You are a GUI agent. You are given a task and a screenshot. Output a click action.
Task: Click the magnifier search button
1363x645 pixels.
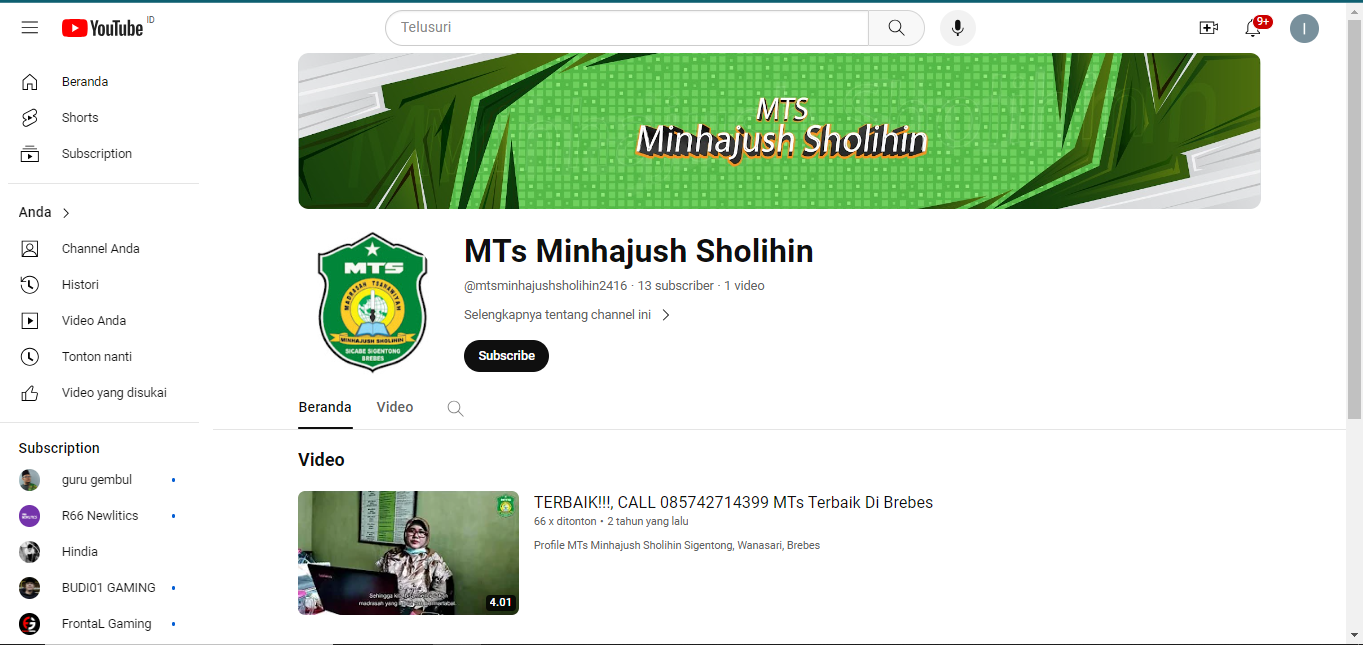(896, 28)
